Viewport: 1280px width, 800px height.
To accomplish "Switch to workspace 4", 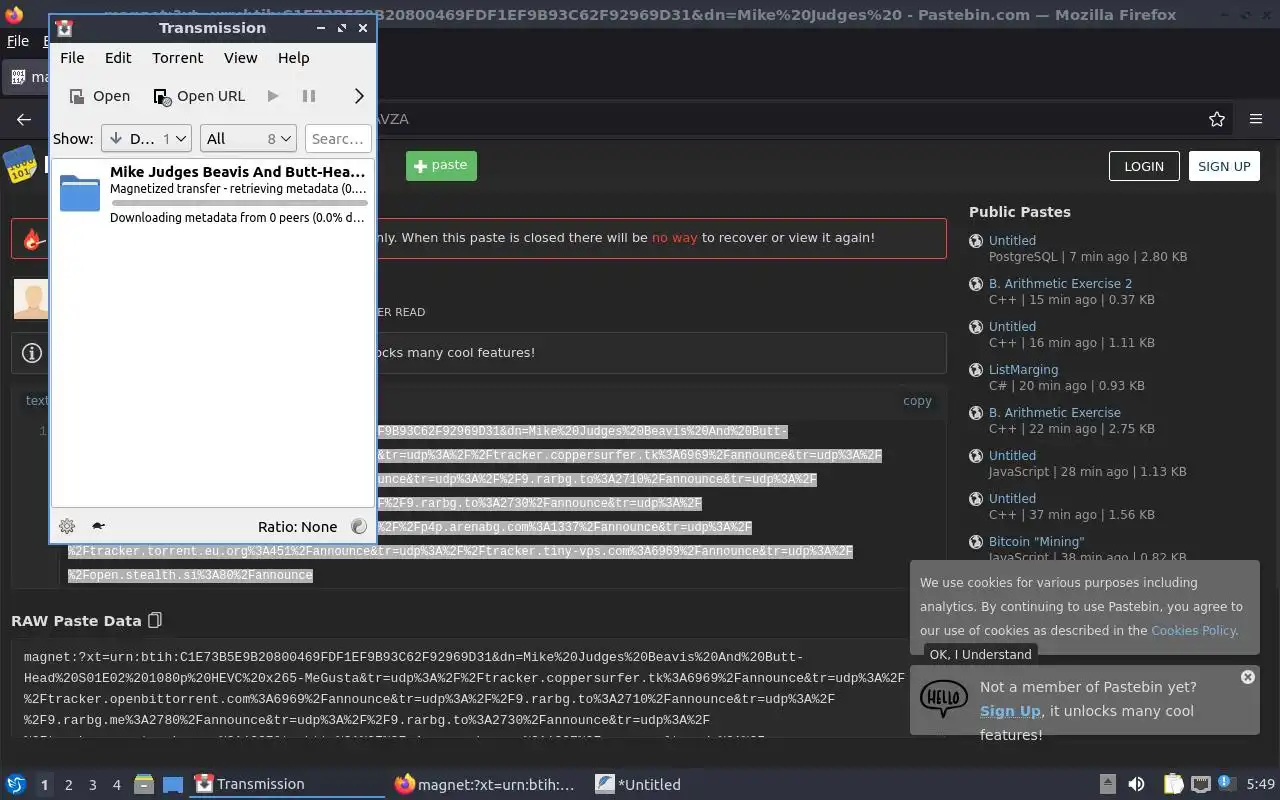I will click(116, 785).
